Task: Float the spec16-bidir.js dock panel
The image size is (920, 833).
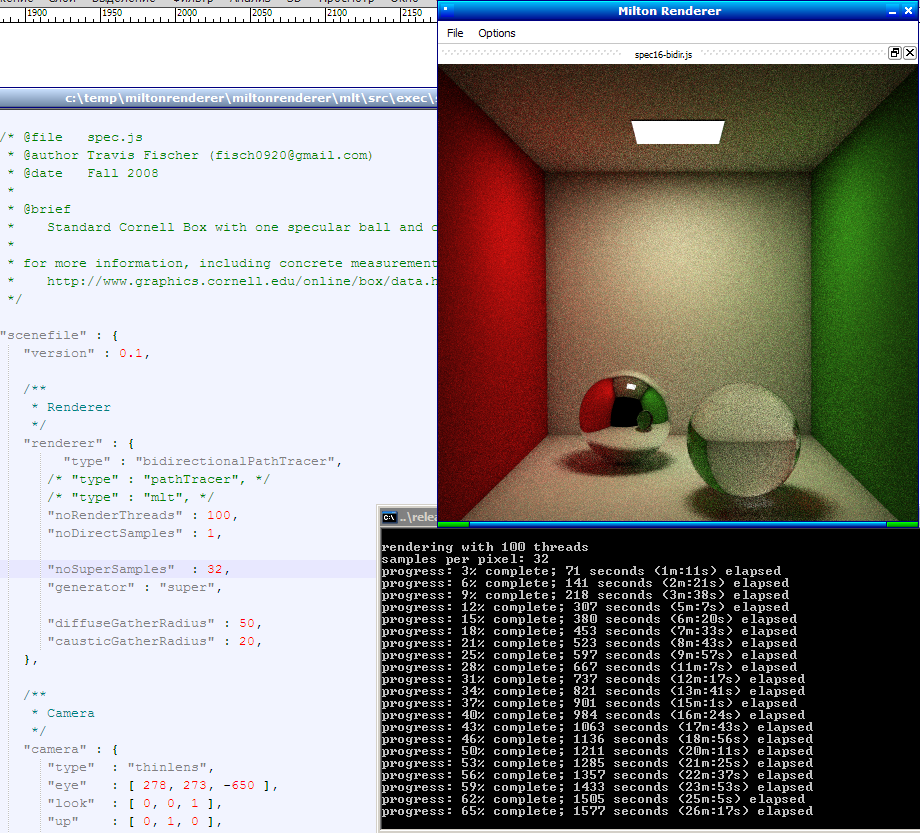Action: [x=895, y=54]
